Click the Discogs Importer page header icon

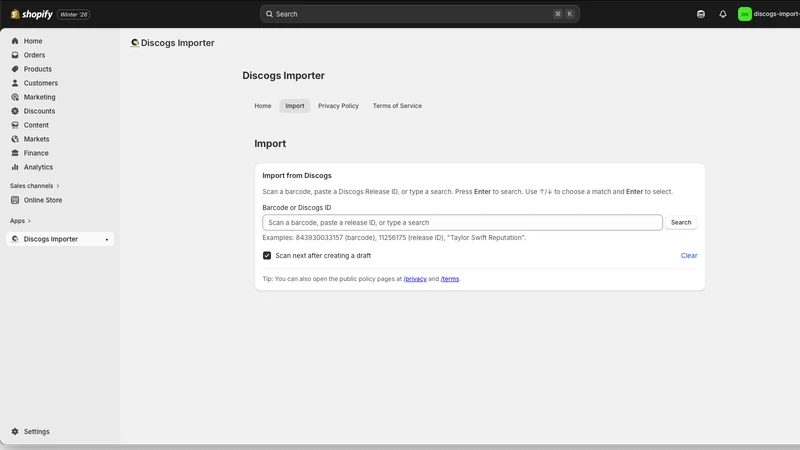(x=135, y=43)
